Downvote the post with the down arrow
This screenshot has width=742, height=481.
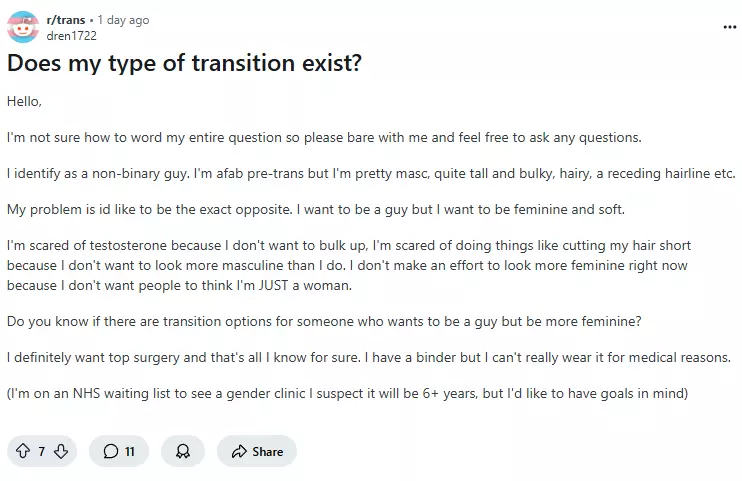pos(61,451)
